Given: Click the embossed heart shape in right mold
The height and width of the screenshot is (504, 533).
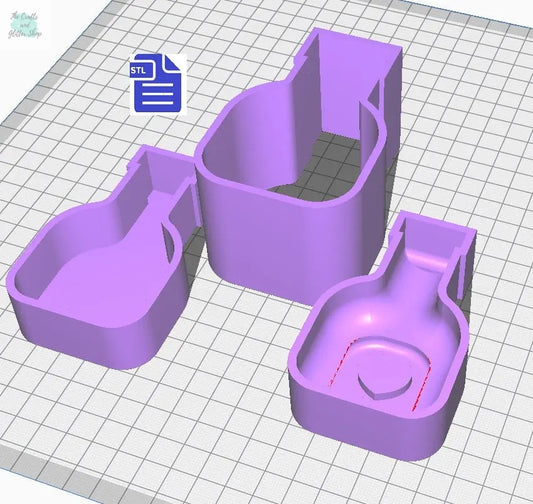Looking at the screenshot, I should coord(385,382).
